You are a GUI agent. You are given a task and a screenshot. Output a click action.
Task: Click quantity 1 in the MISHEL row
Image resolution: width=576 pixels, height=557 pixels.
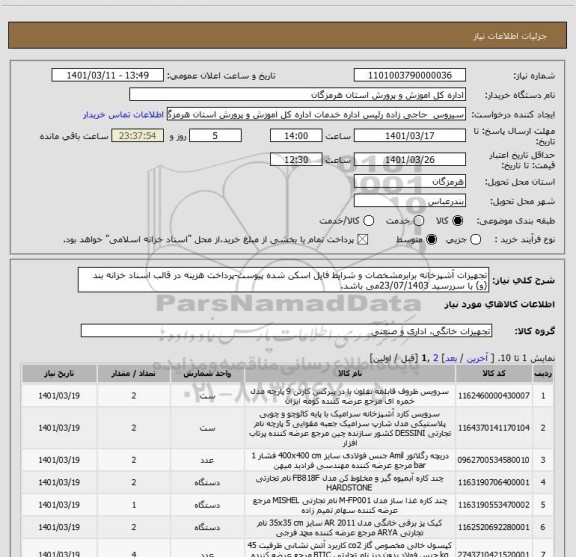[x=134, y=505]
